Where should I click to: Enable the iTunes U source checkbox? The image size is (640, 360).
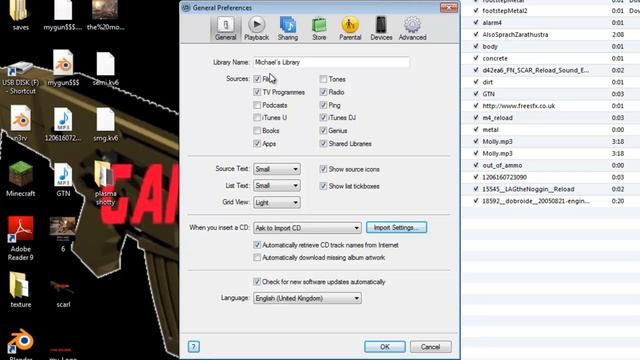(257, 118)
